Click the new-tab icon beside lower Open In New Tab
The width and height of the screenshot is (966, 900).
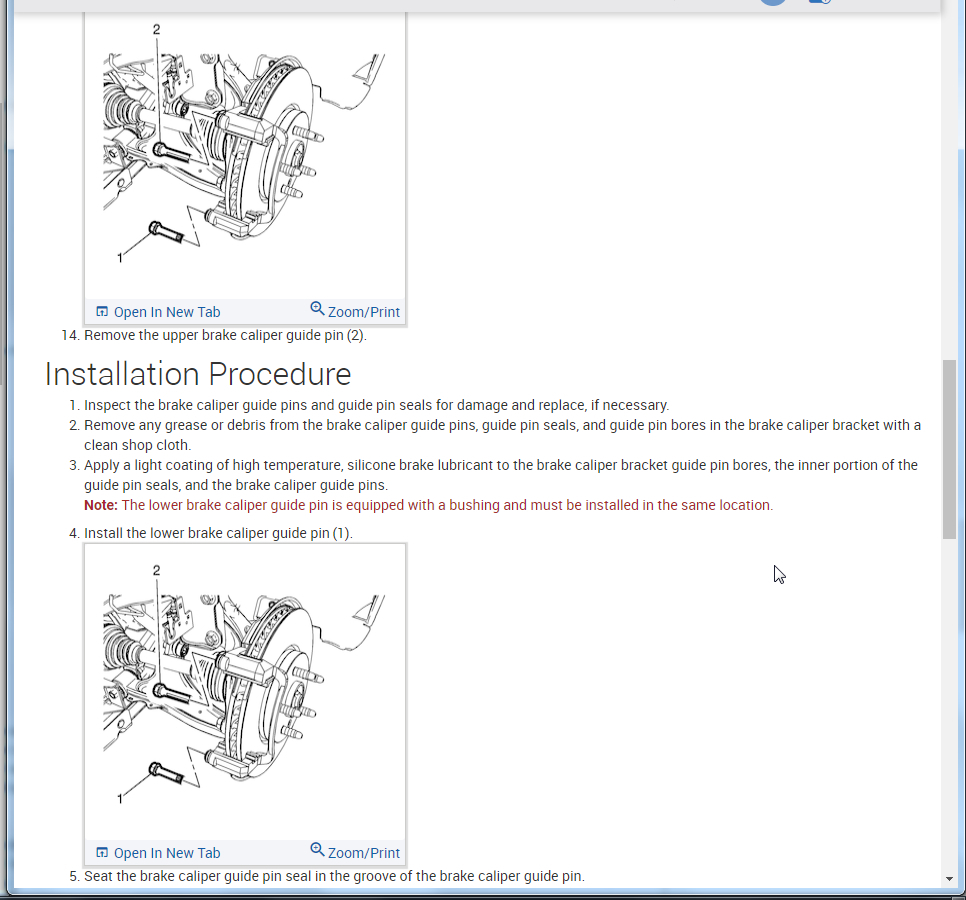coord(102,853)
